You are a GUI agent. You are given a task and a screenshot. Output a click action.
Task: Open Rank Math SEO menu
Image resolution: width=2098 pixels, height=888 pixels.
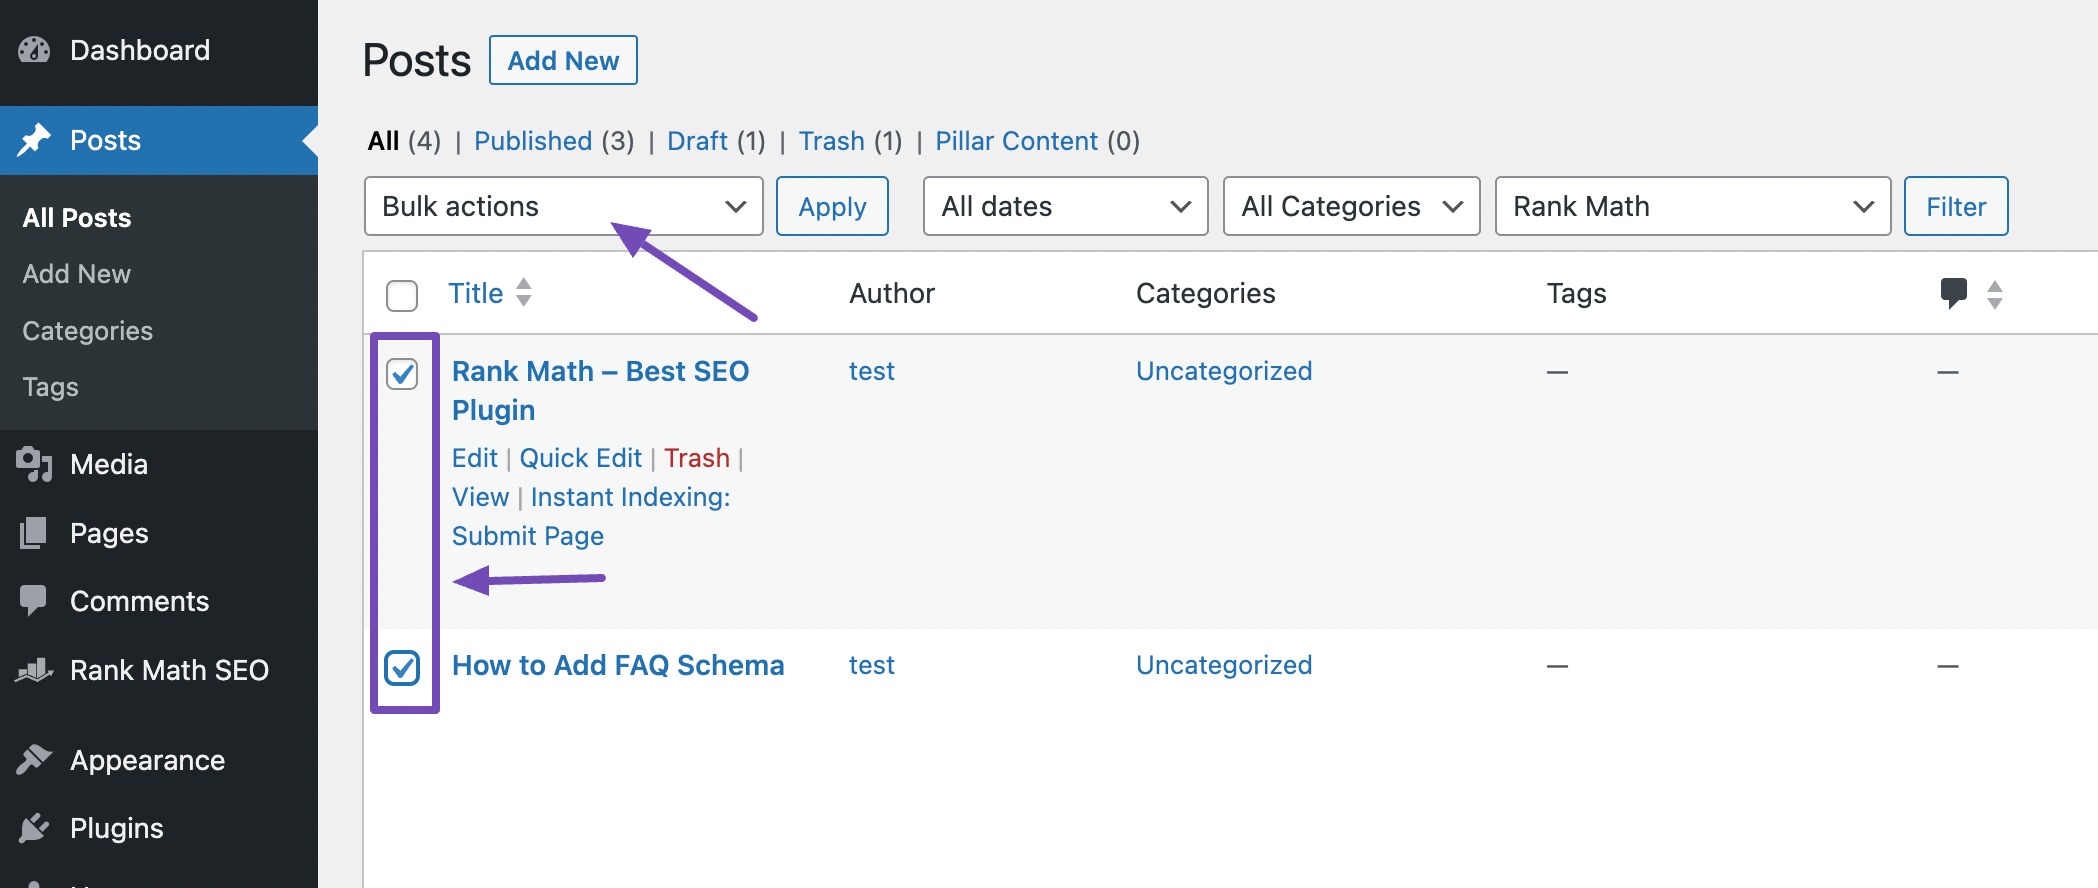169,670
